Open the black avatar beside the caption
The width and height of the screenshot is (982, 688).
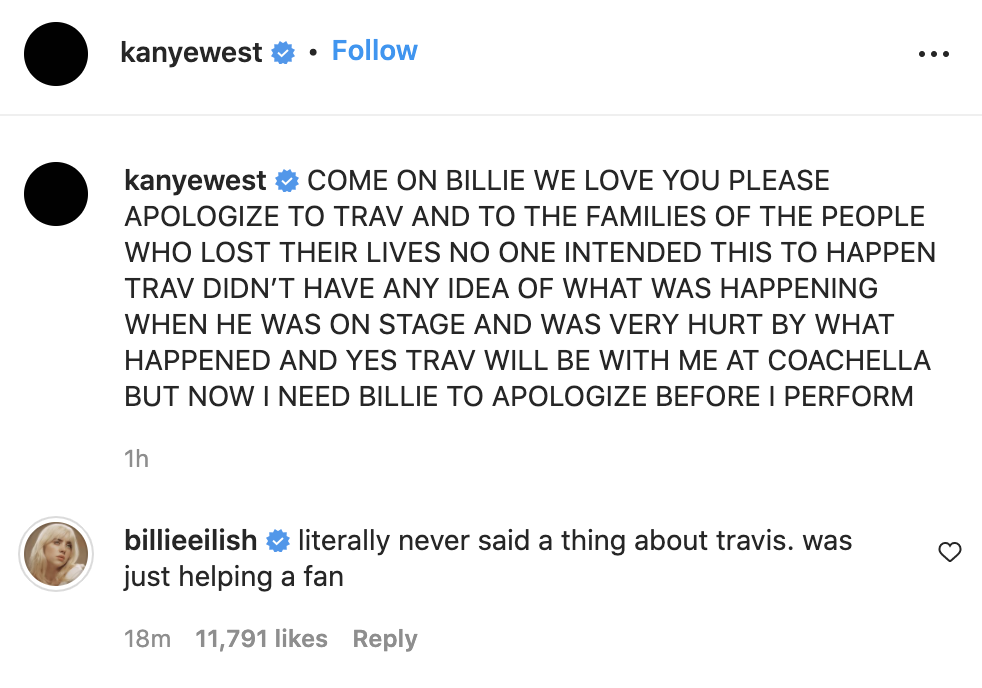click(x=56, y=194)
